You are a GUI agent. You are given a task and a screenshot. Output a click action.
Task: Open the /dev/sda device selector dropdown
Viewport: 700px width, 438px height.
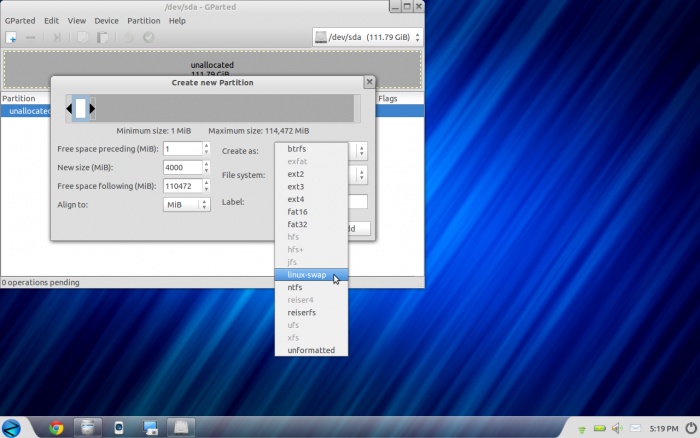367,37
